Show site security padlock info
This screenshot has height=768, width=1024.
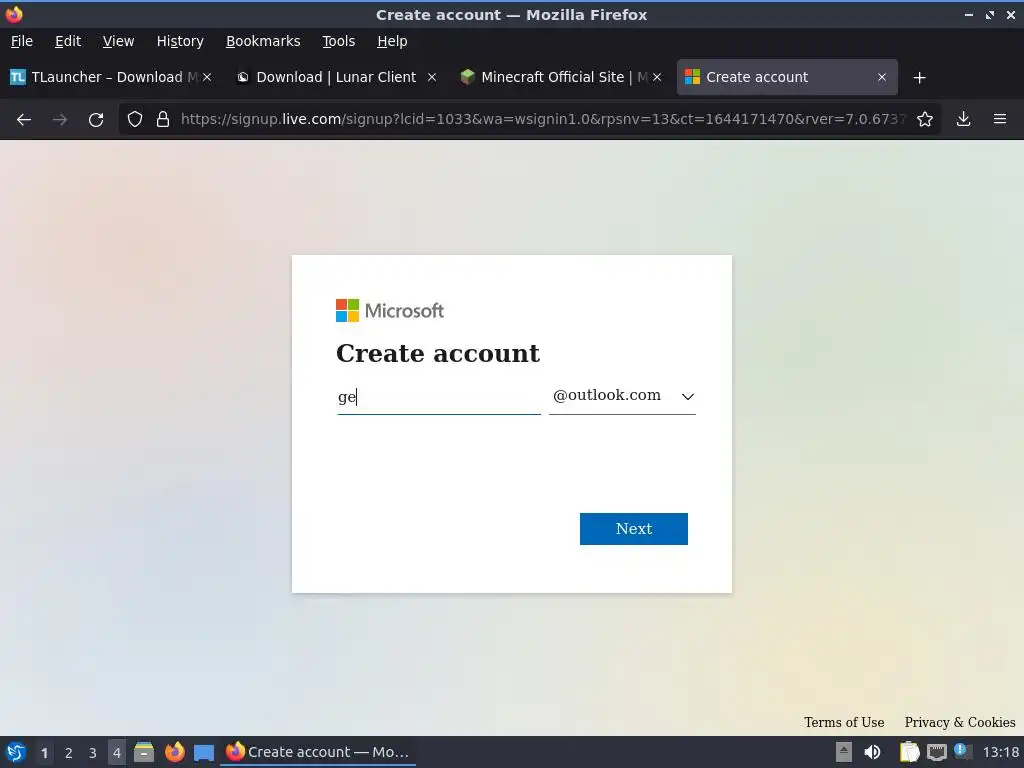(163, 120)
